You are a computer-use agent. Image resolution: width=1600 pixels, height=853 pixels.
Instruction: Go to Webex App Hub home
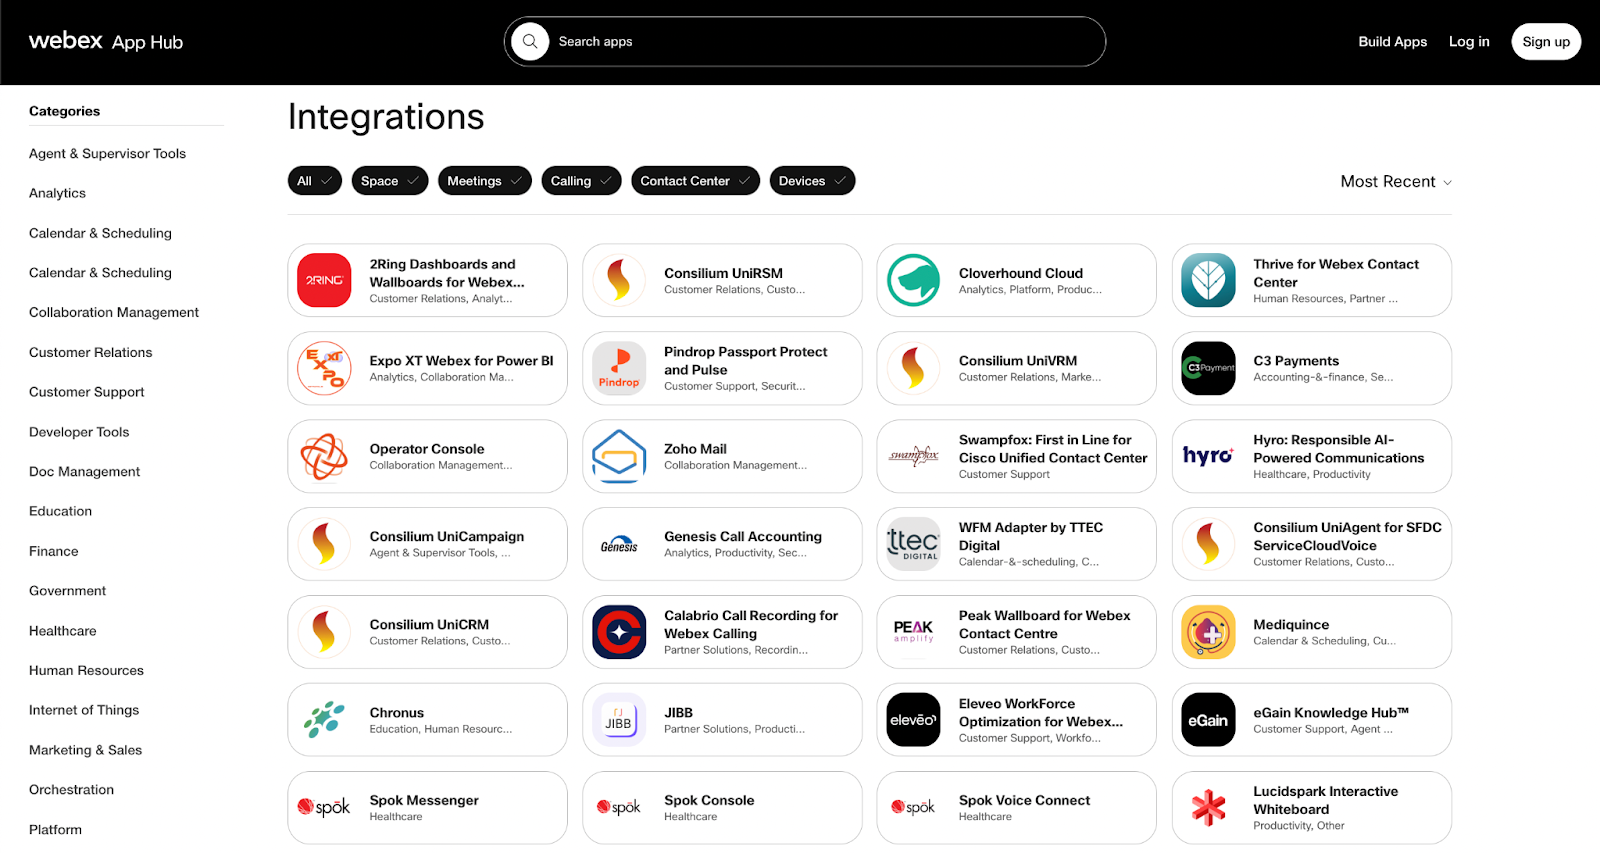coord(106,41)
